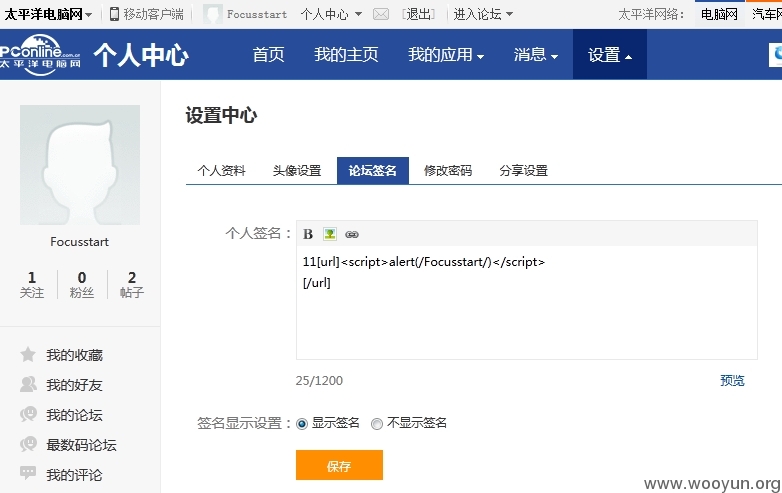Click the small Focusstart avatar in top bar
782x493 pixels.
(x=213, y=14)
